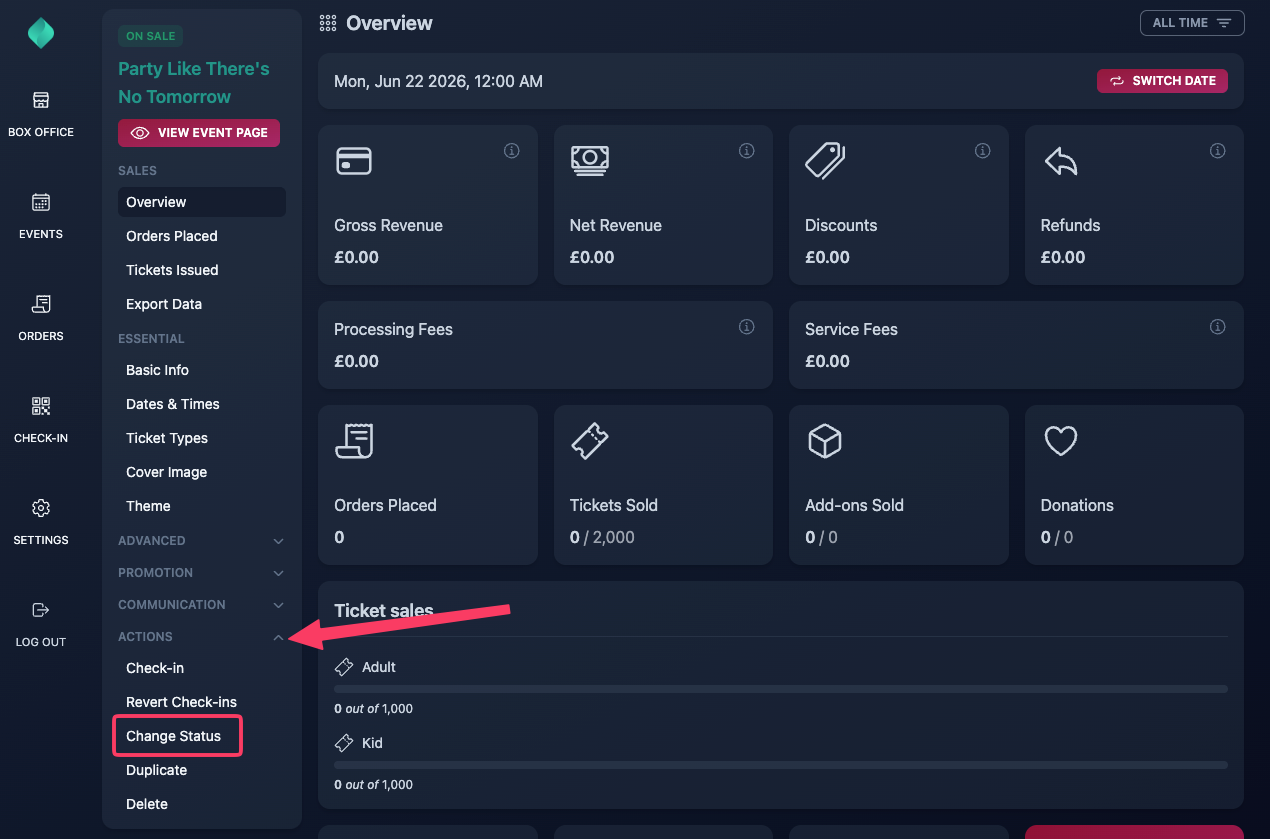Viewport: 1270px width, 839px height.
Task: Open Orders receipt icon in sidebar
Action: coord(41,304)
